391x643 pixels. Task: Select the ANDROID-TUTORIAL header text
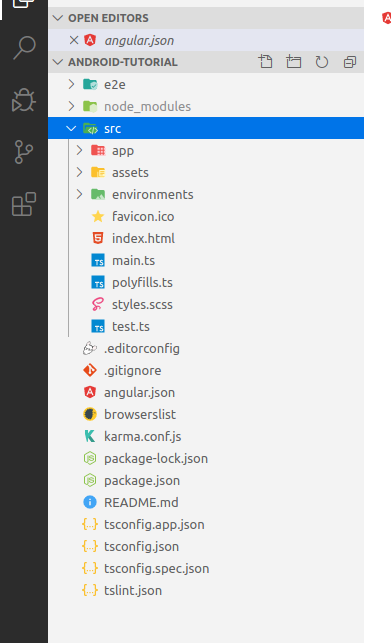pos(123,62)
